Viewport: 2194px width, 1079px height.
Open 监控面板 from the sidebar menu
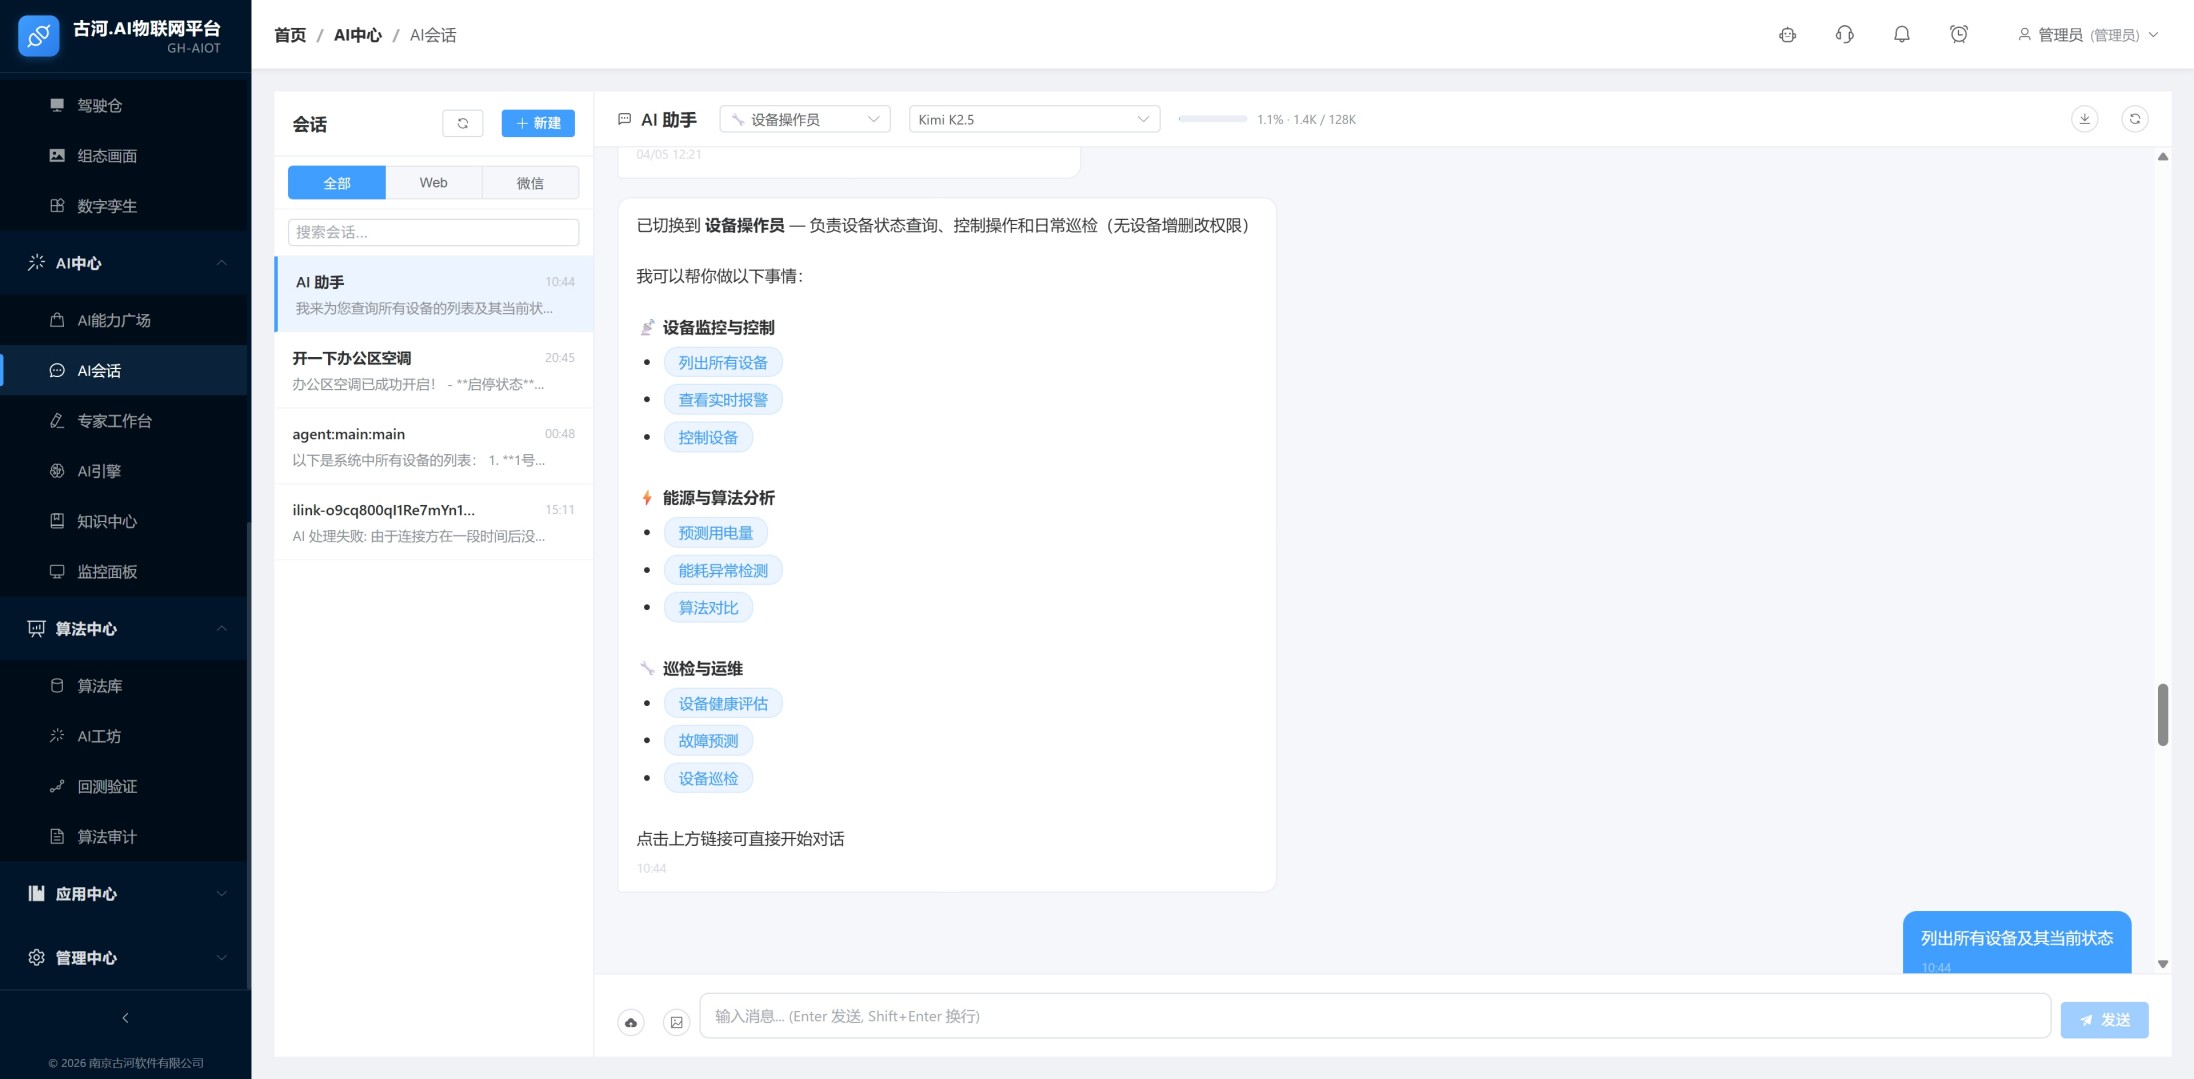click(108, 571)
